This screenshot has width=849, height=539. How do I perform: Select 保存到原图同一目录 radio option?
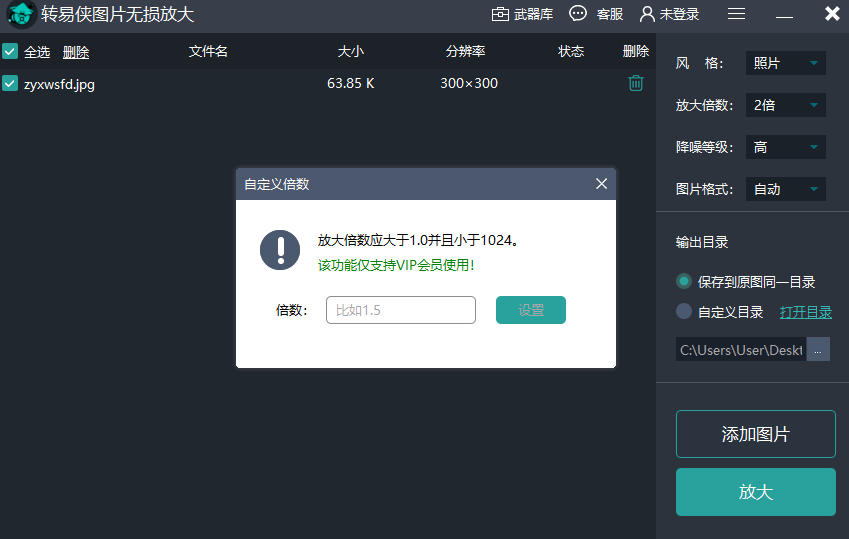click(x=684, y=282)
